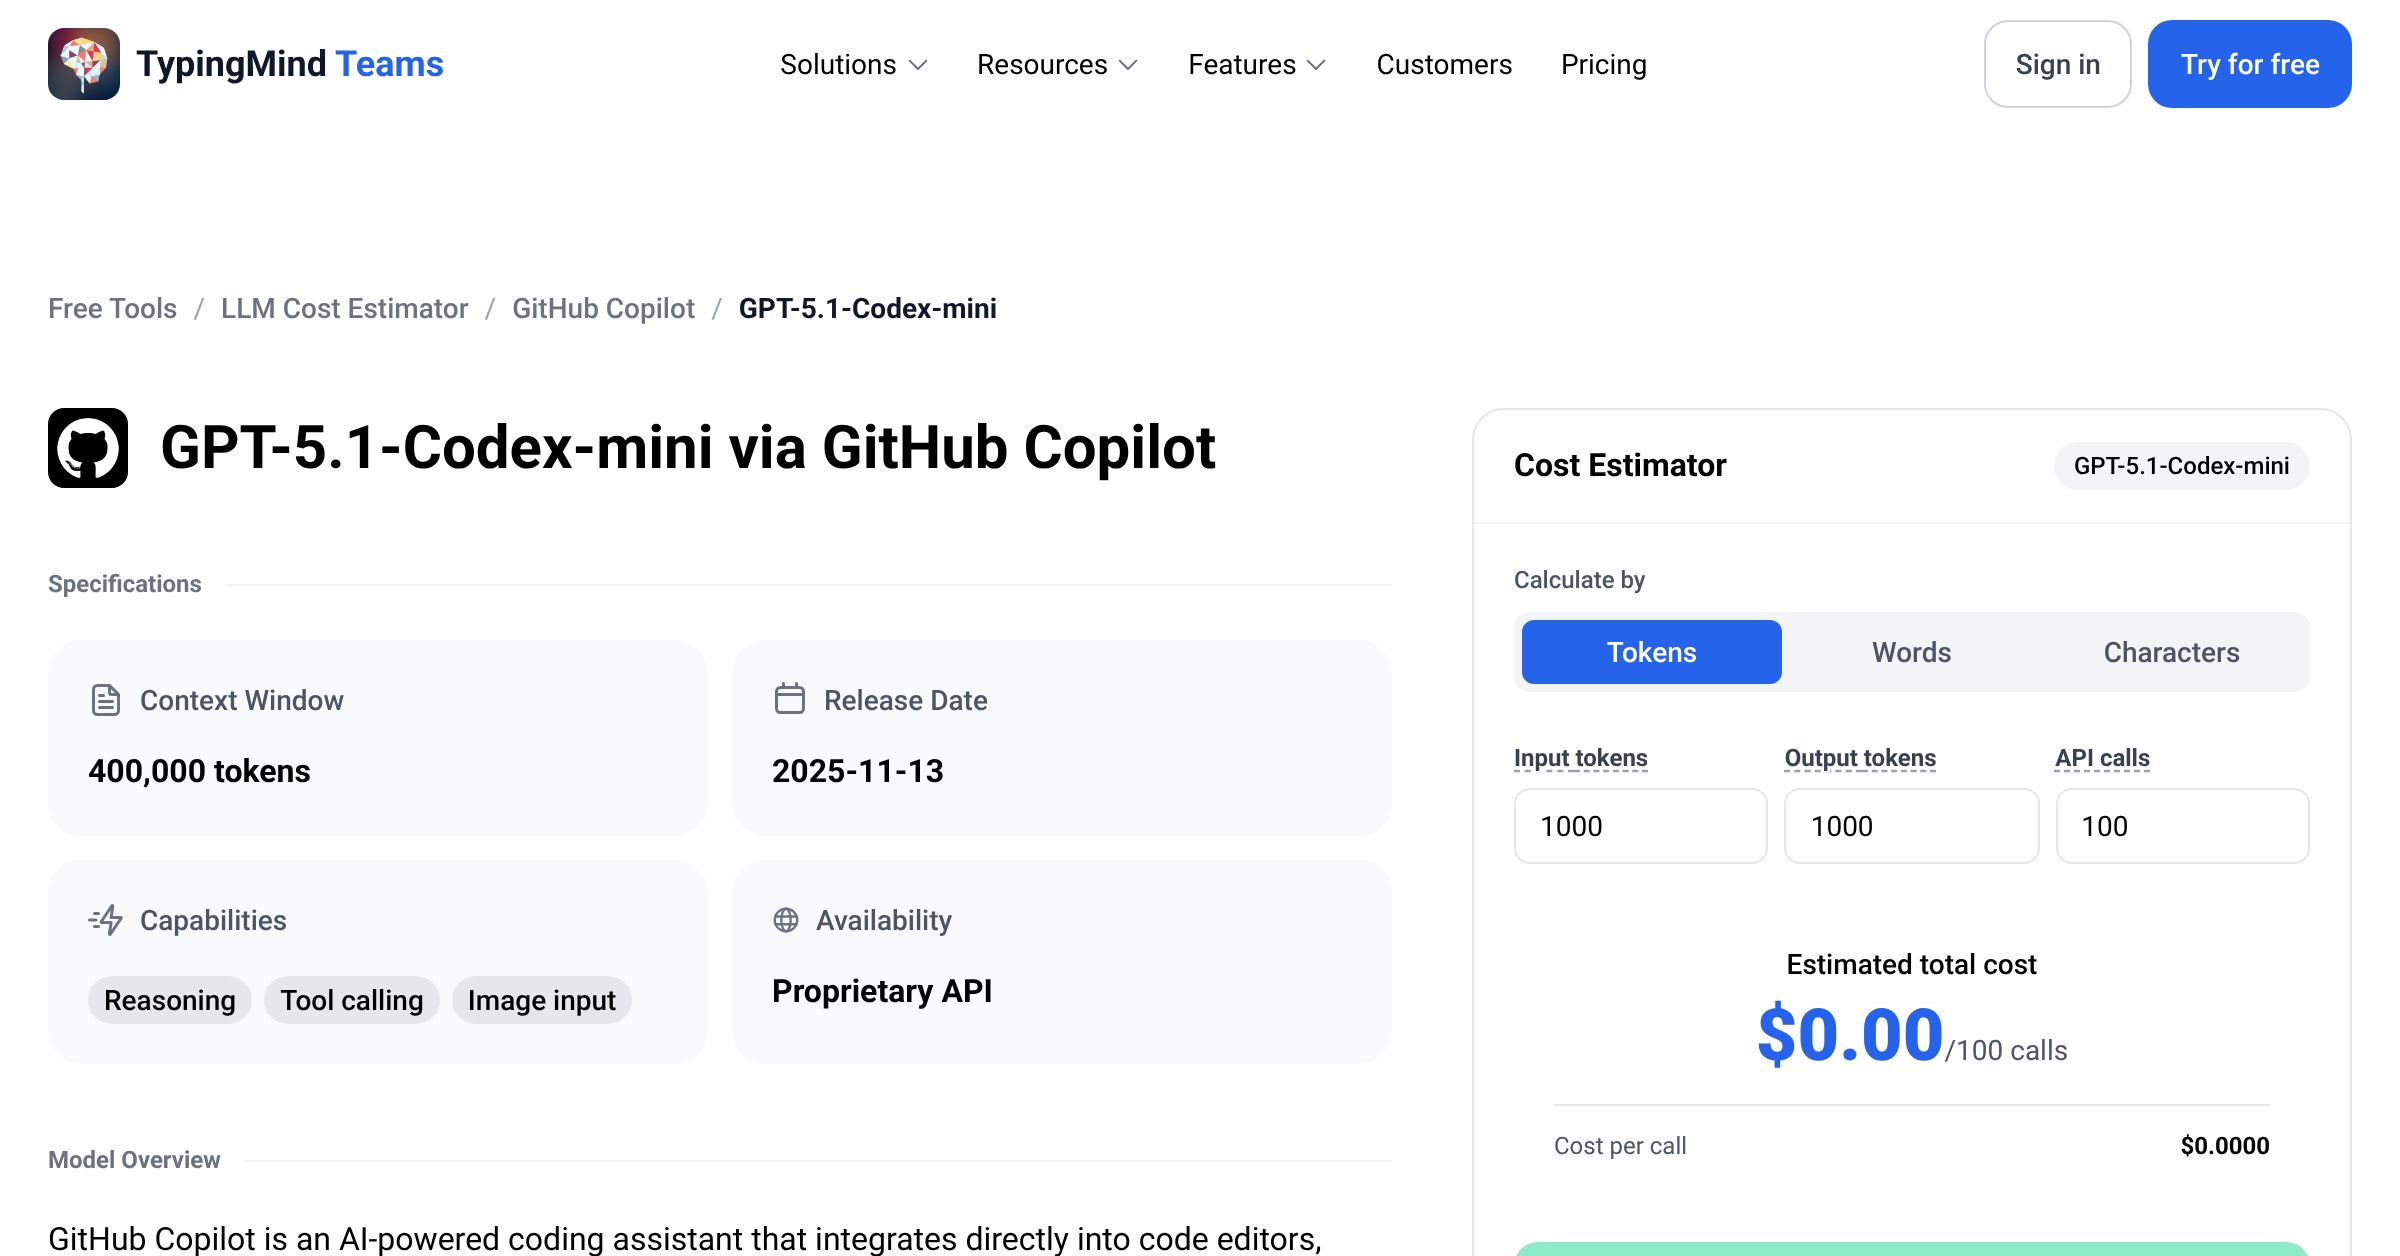Switch calculation mode to Characters

pos(2171,652)
